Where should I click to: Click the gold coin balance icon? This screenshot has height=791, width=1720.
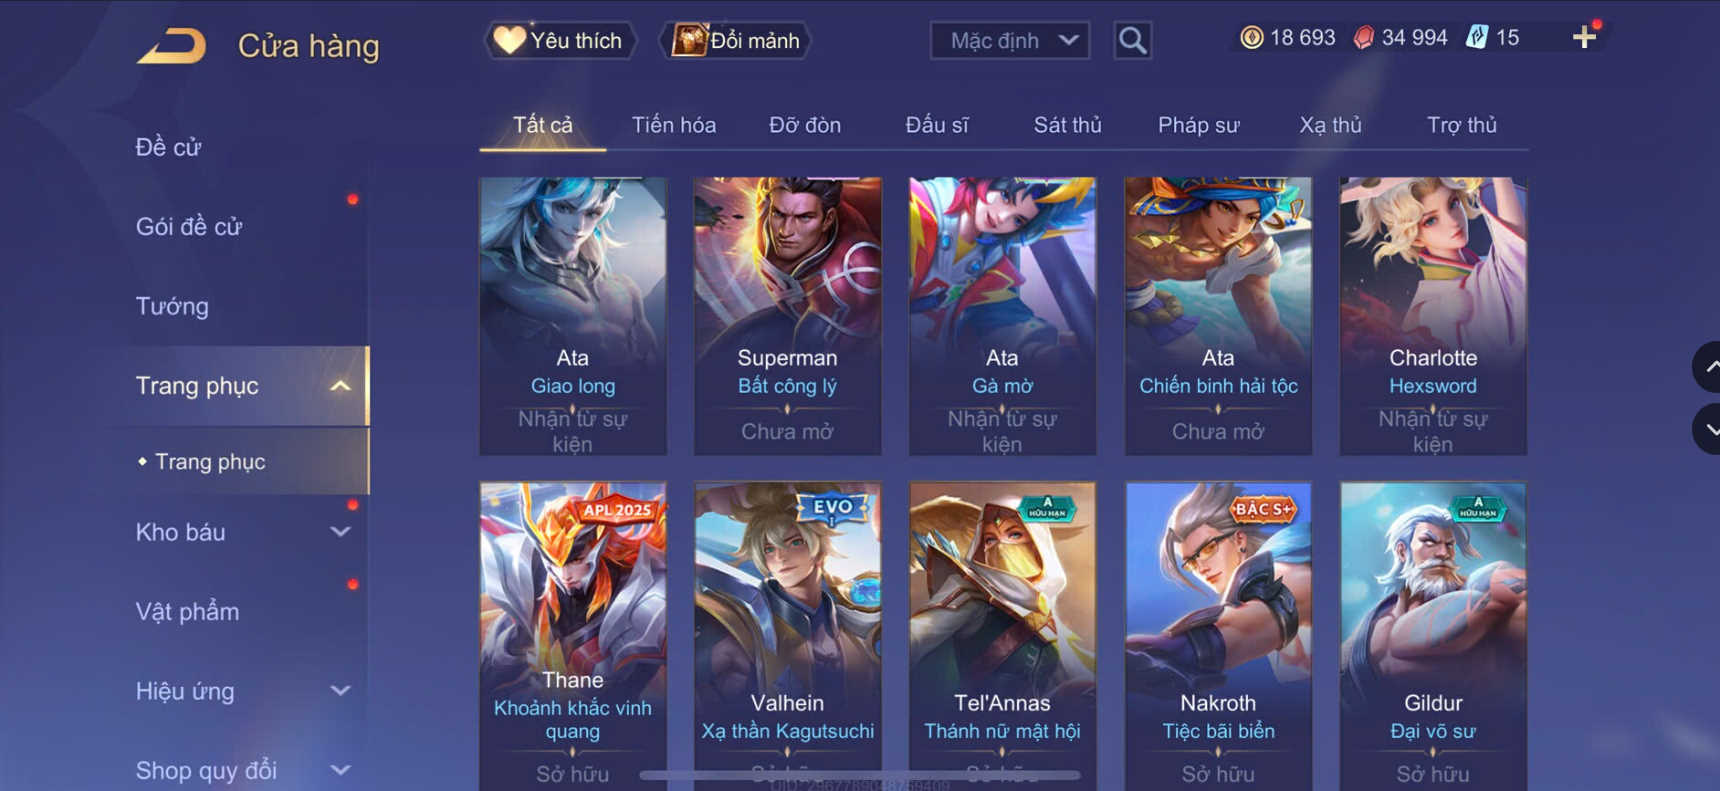[x=1251, y=38]
